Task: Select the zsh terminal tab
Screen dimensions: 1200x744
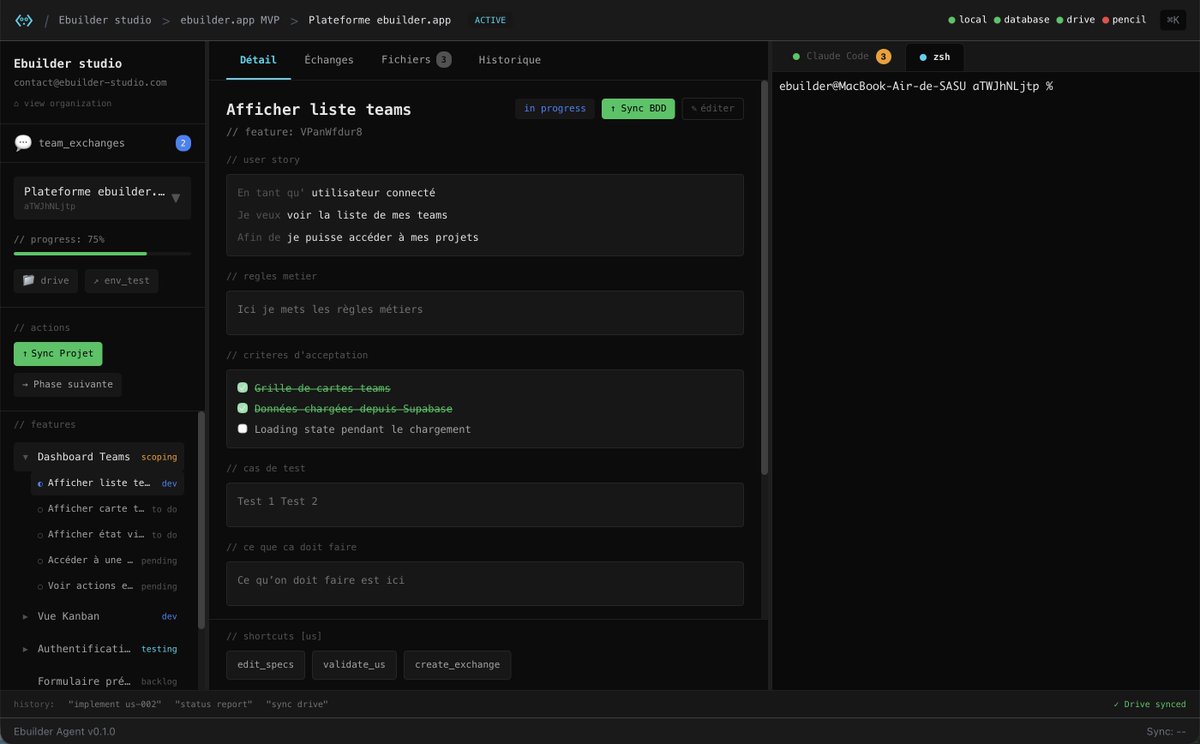Action: point(935,57)
